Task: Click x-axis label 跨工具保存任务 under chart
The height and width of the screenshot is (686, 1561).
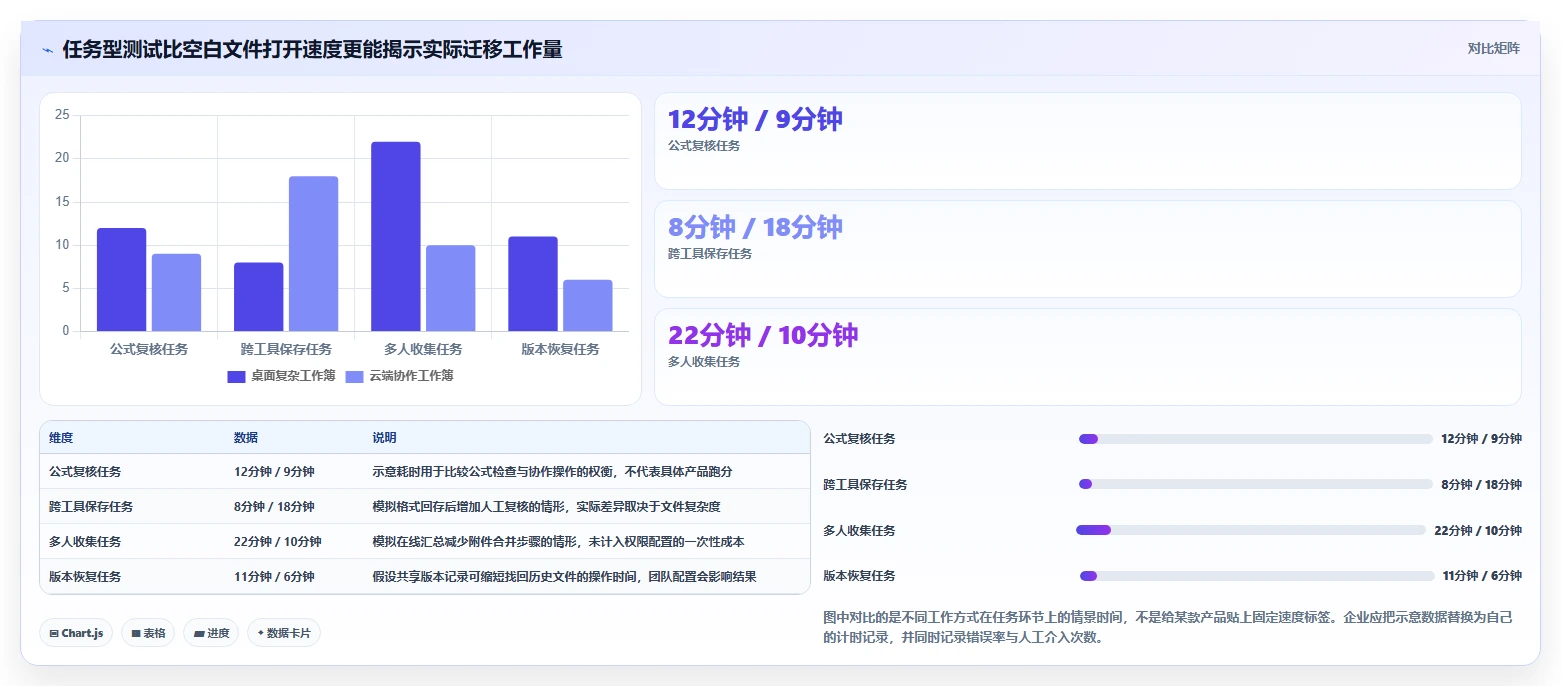Action: [x=286, y=350]
